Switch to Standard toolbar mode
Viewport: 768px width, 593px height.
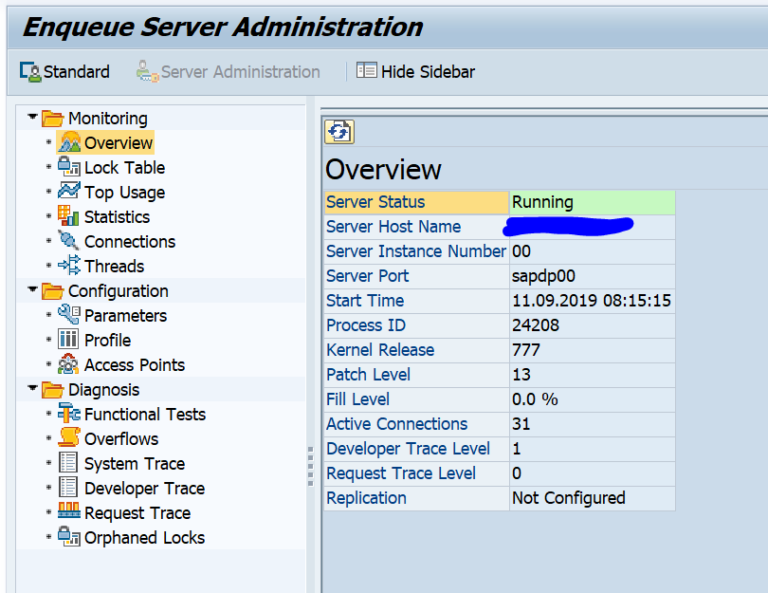pyautogui.click(x=65, y=72)
